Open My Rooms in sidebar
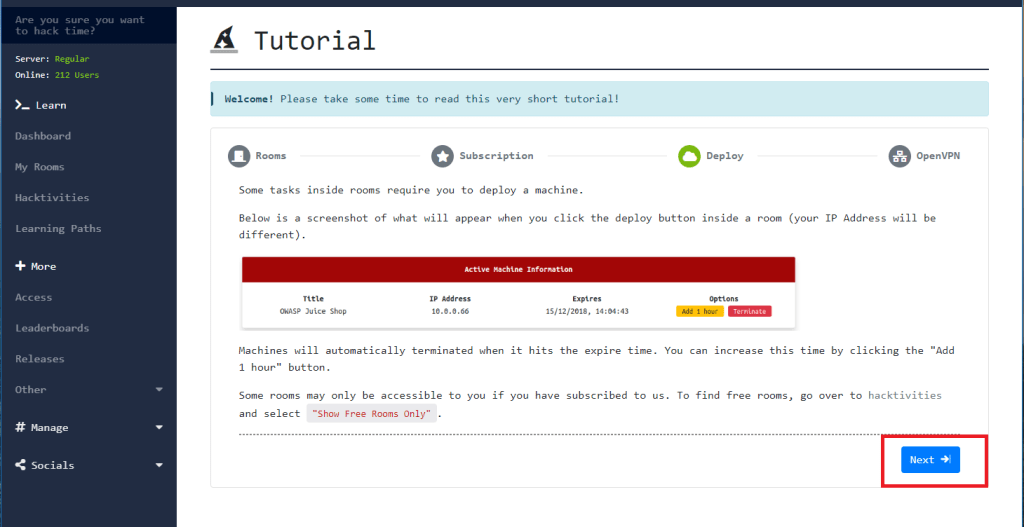1024x527 pixels. click(x=40, y=167)
